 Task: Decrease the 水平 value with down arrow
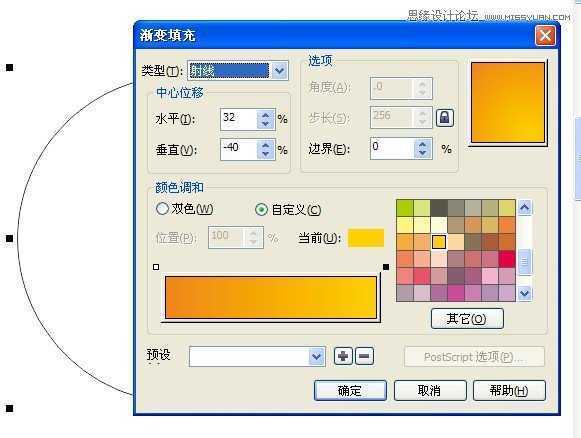coord(265,124)
